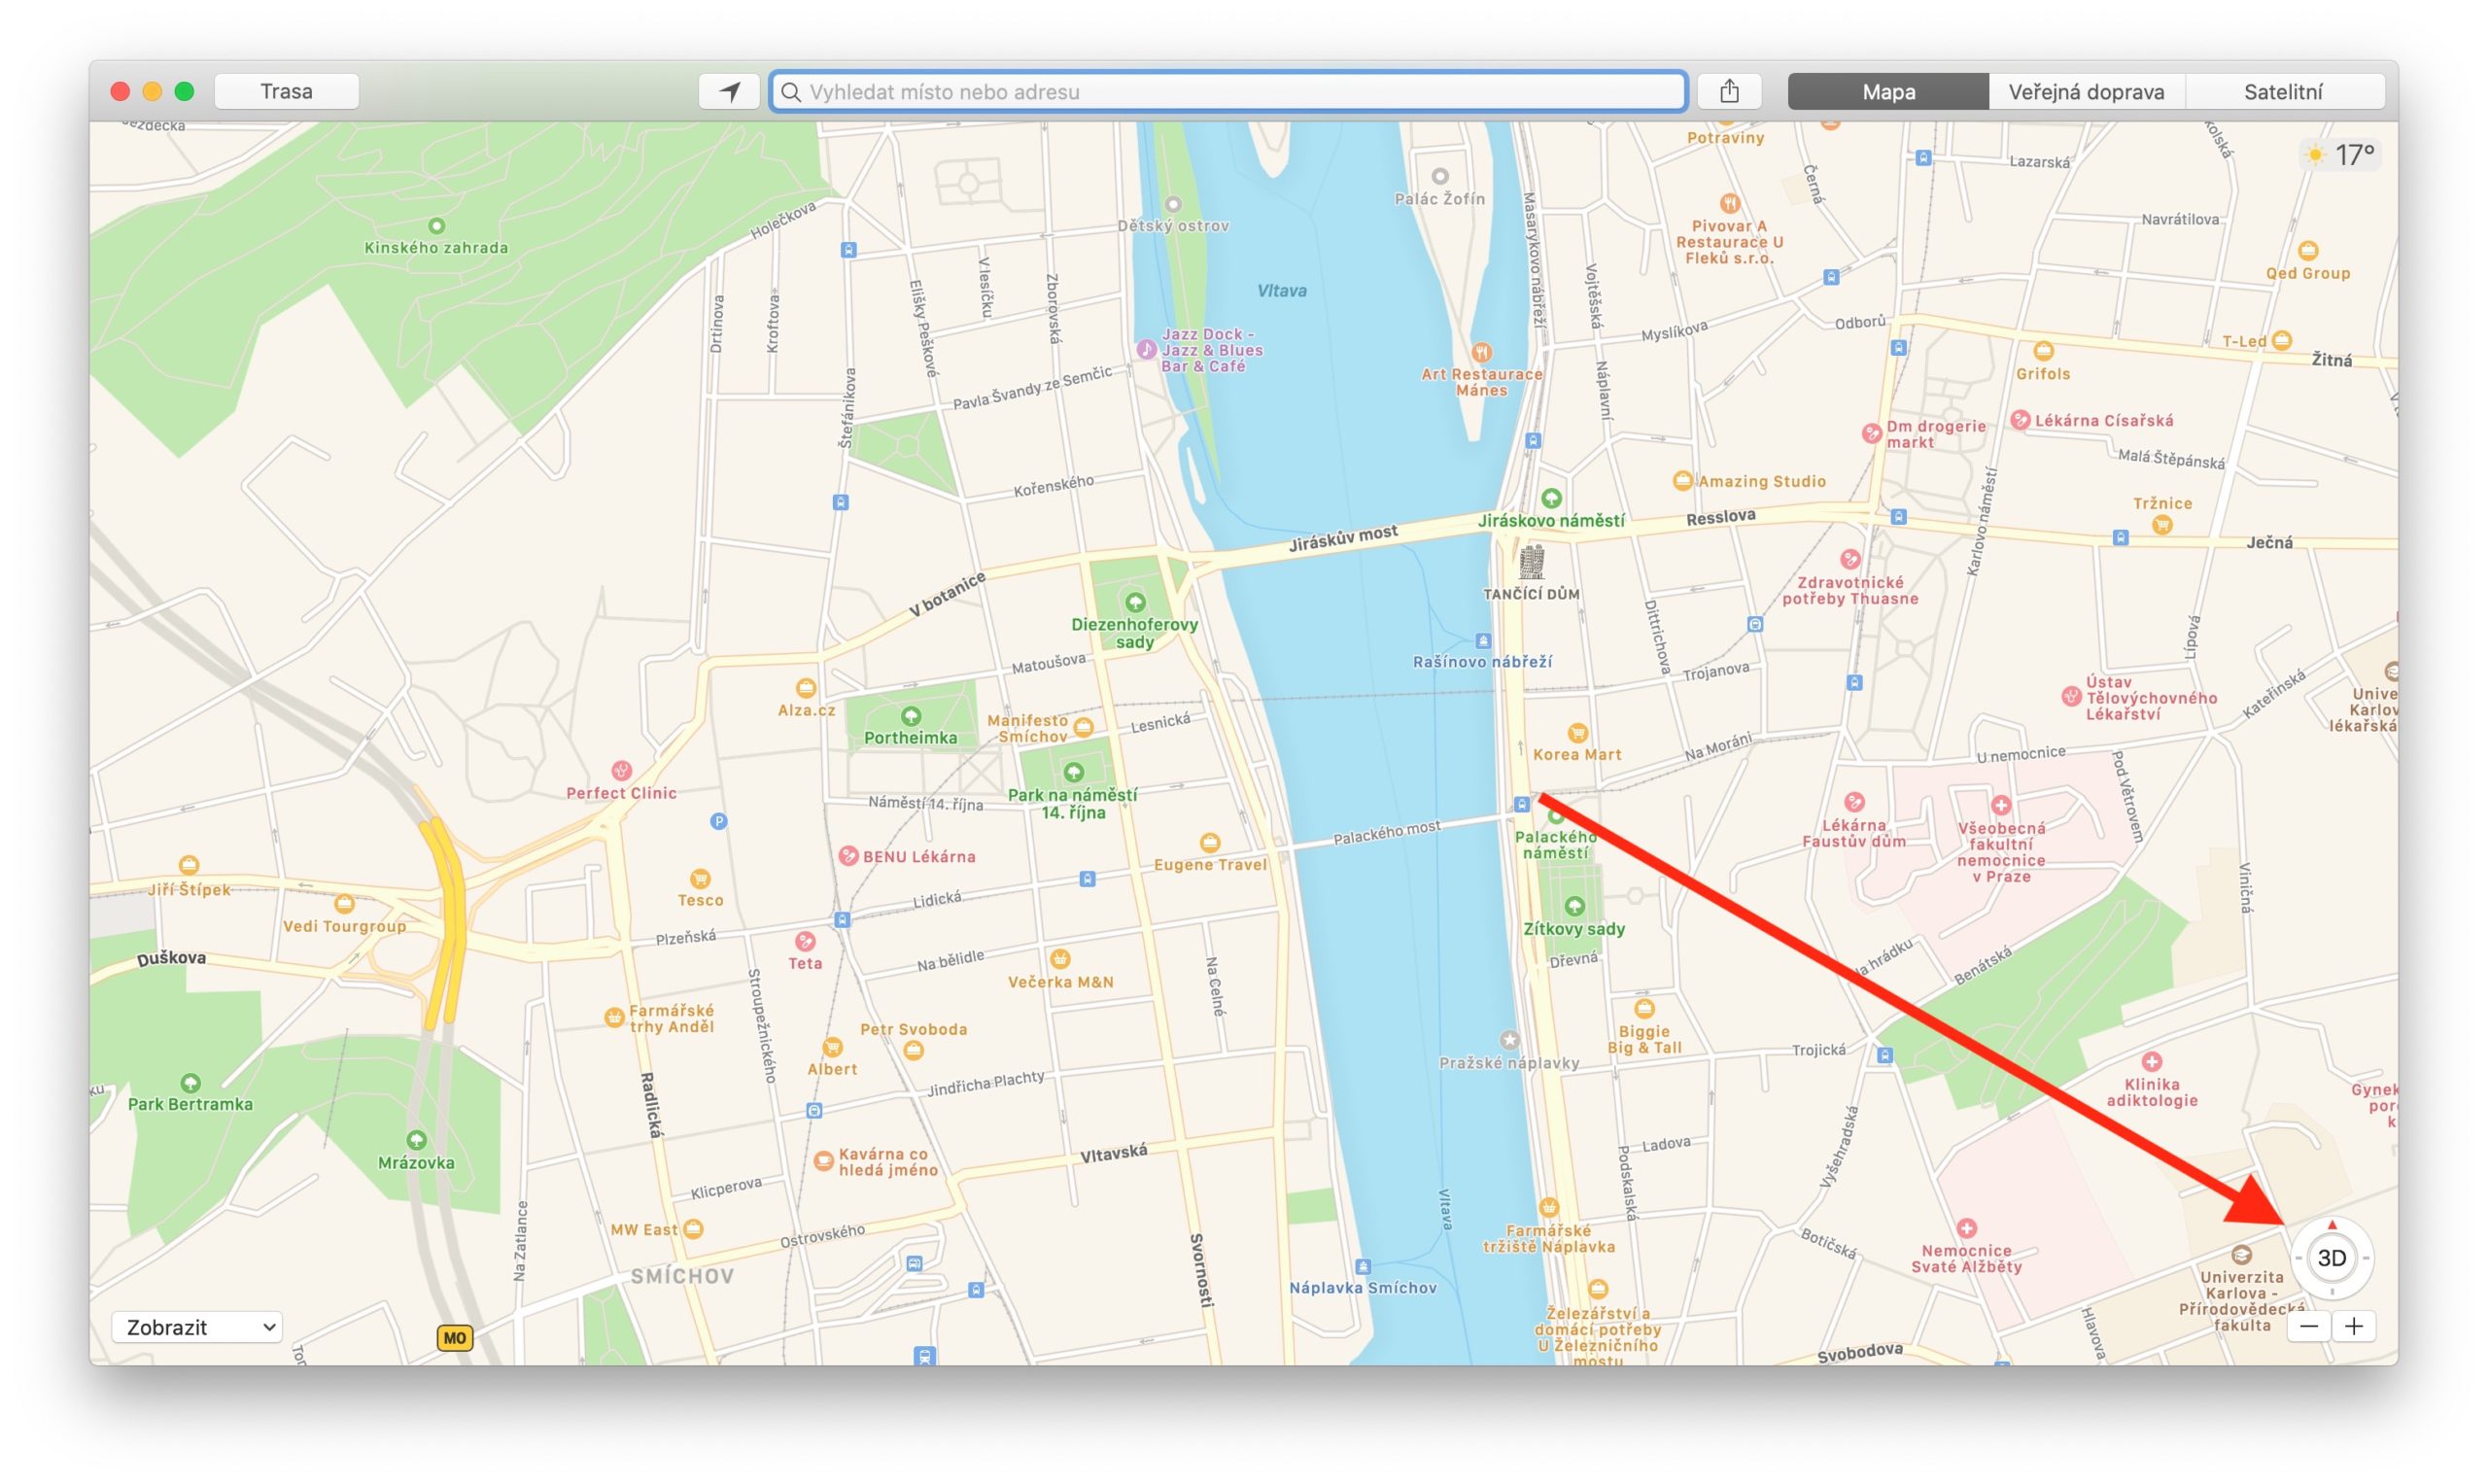
Task: Zoom in with the plus button
Action: pos(2354,1326)
